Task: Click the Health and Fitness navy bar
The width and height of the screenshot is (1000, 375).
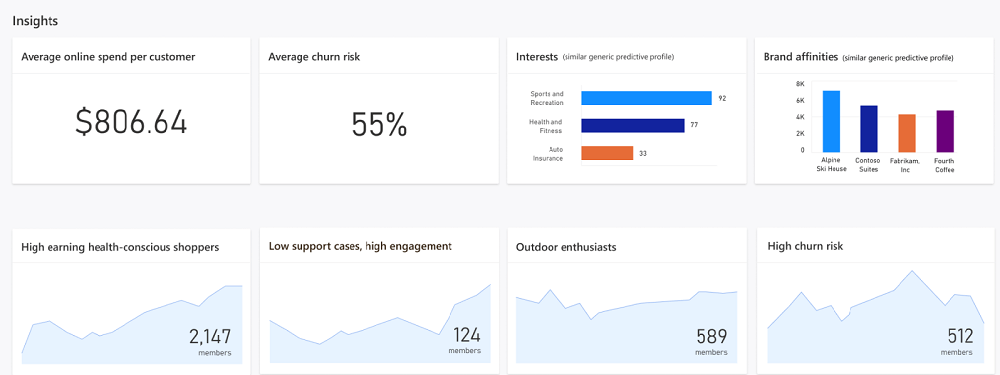Action: [633, 125]
